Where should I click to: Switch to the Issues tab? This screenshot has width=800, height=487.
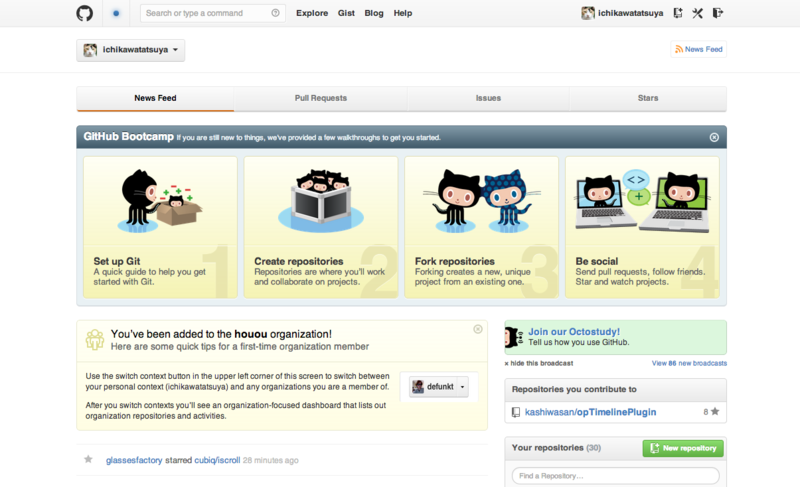click(x=488, y=98)
